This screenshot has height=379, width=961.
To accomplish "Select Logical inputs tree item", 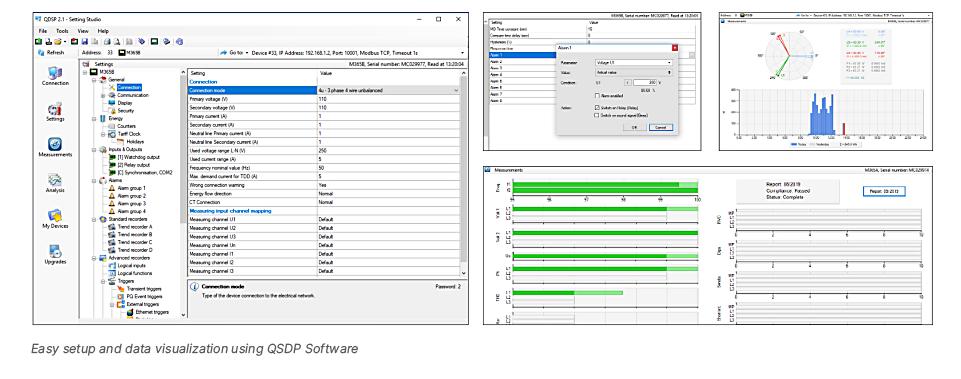I will click(x=128, y=266).
